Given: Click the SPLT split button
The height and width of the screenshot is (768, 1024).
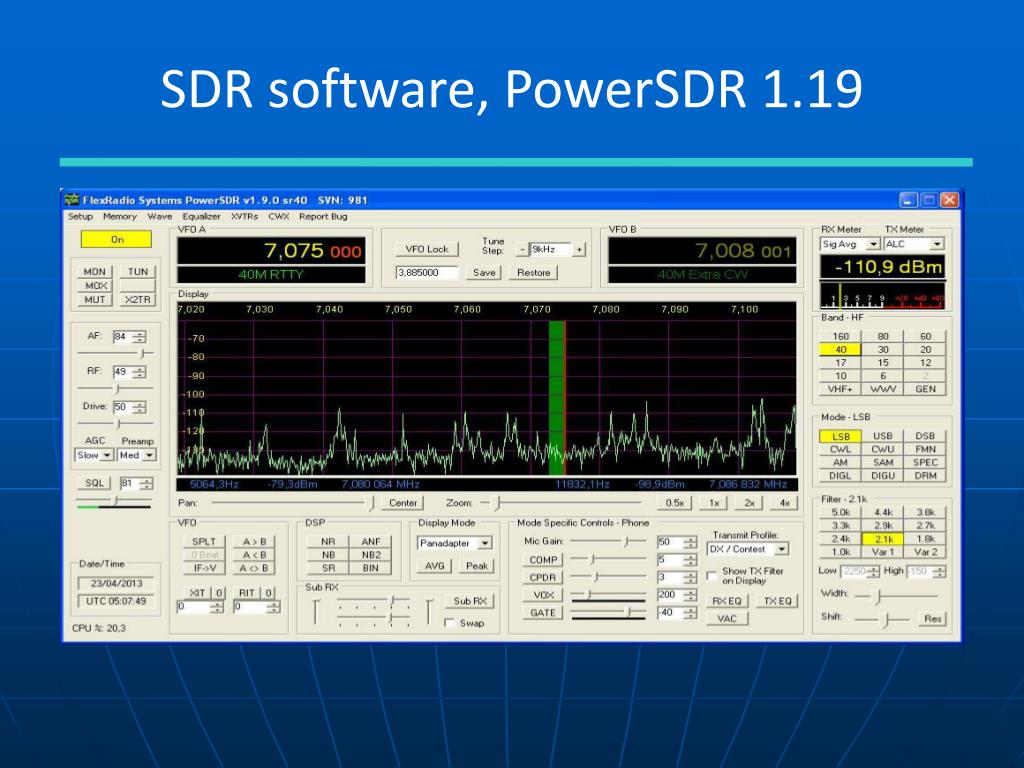Looking at the screenshot, I should pos(204,541).
